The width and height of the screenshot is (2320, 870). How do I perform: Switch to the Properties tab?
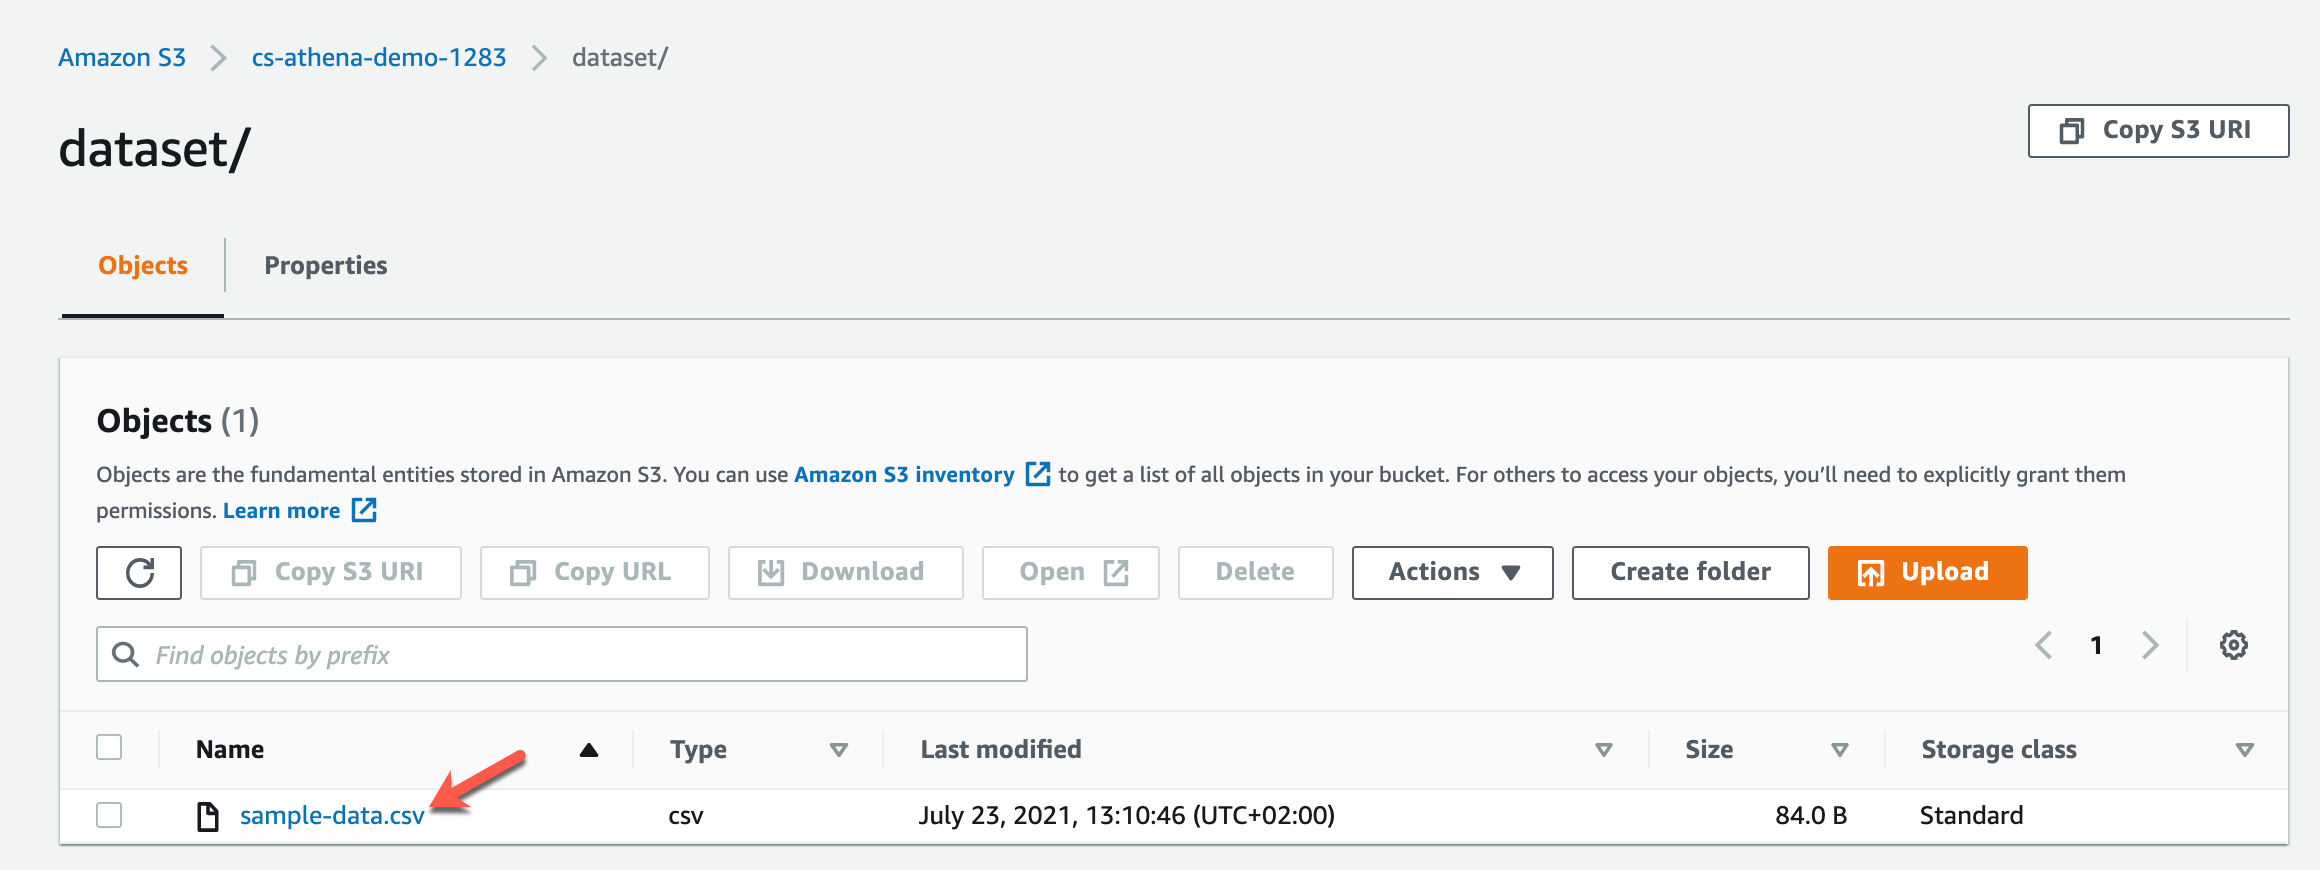click(325, 266)
